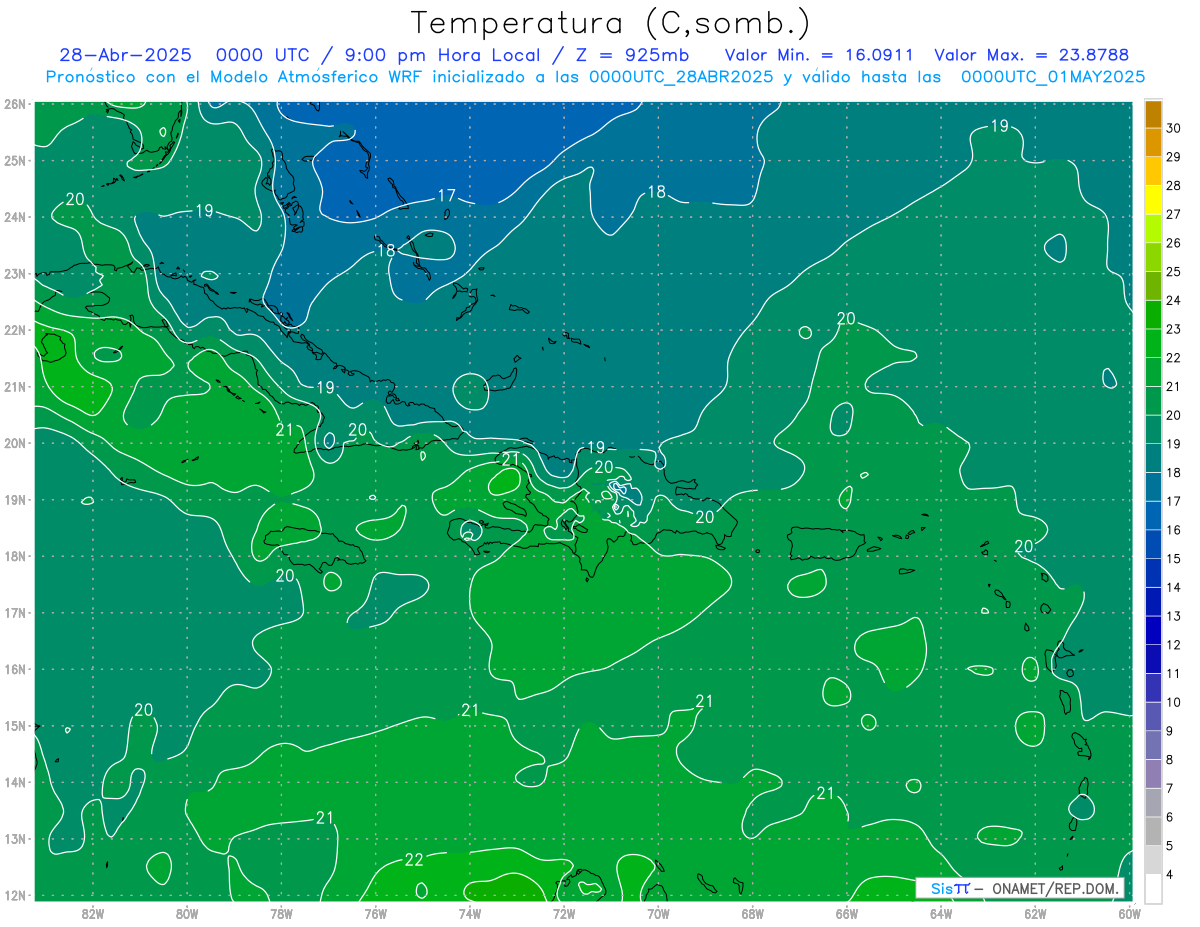This screenshot has width=1200, height=927.
Task: Select the '20N' latitude axis label
Action: coord(15,443)
